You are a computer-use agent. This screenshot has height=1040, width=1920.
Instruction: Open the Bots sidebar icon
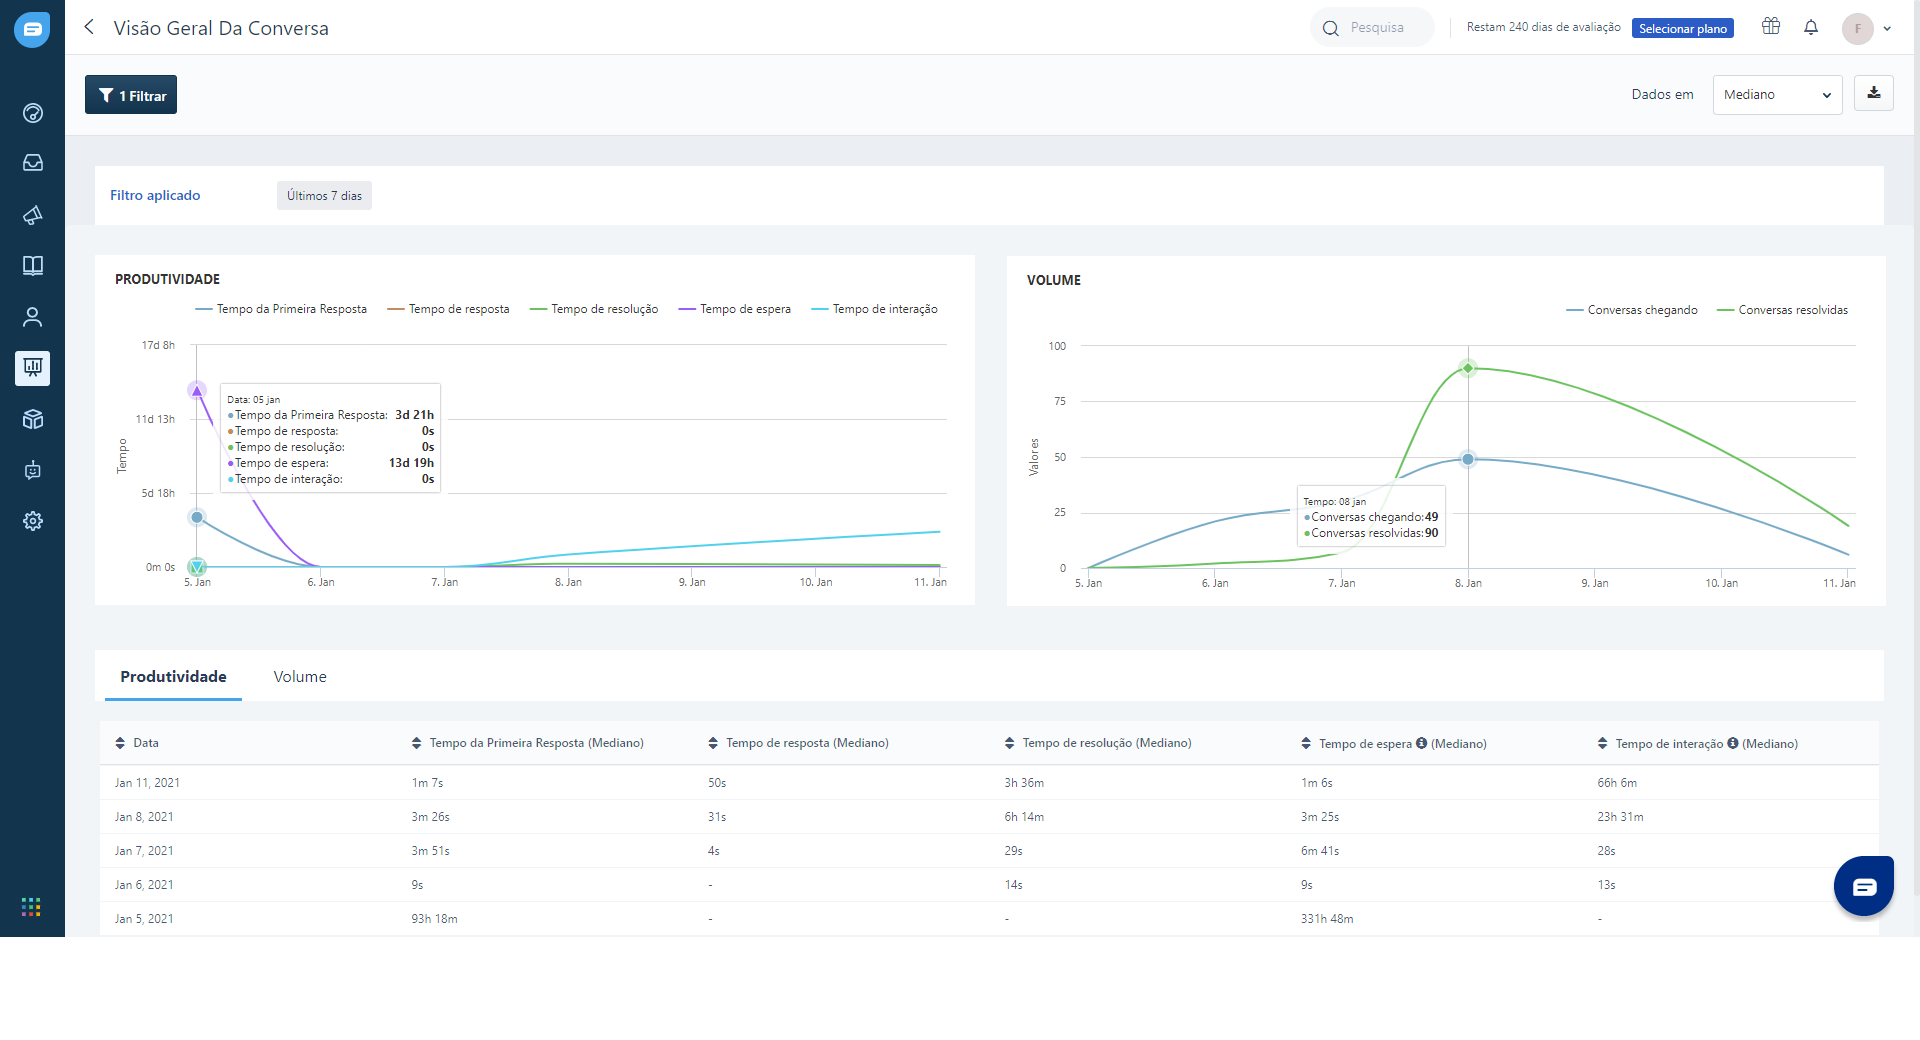pos(33,470)
